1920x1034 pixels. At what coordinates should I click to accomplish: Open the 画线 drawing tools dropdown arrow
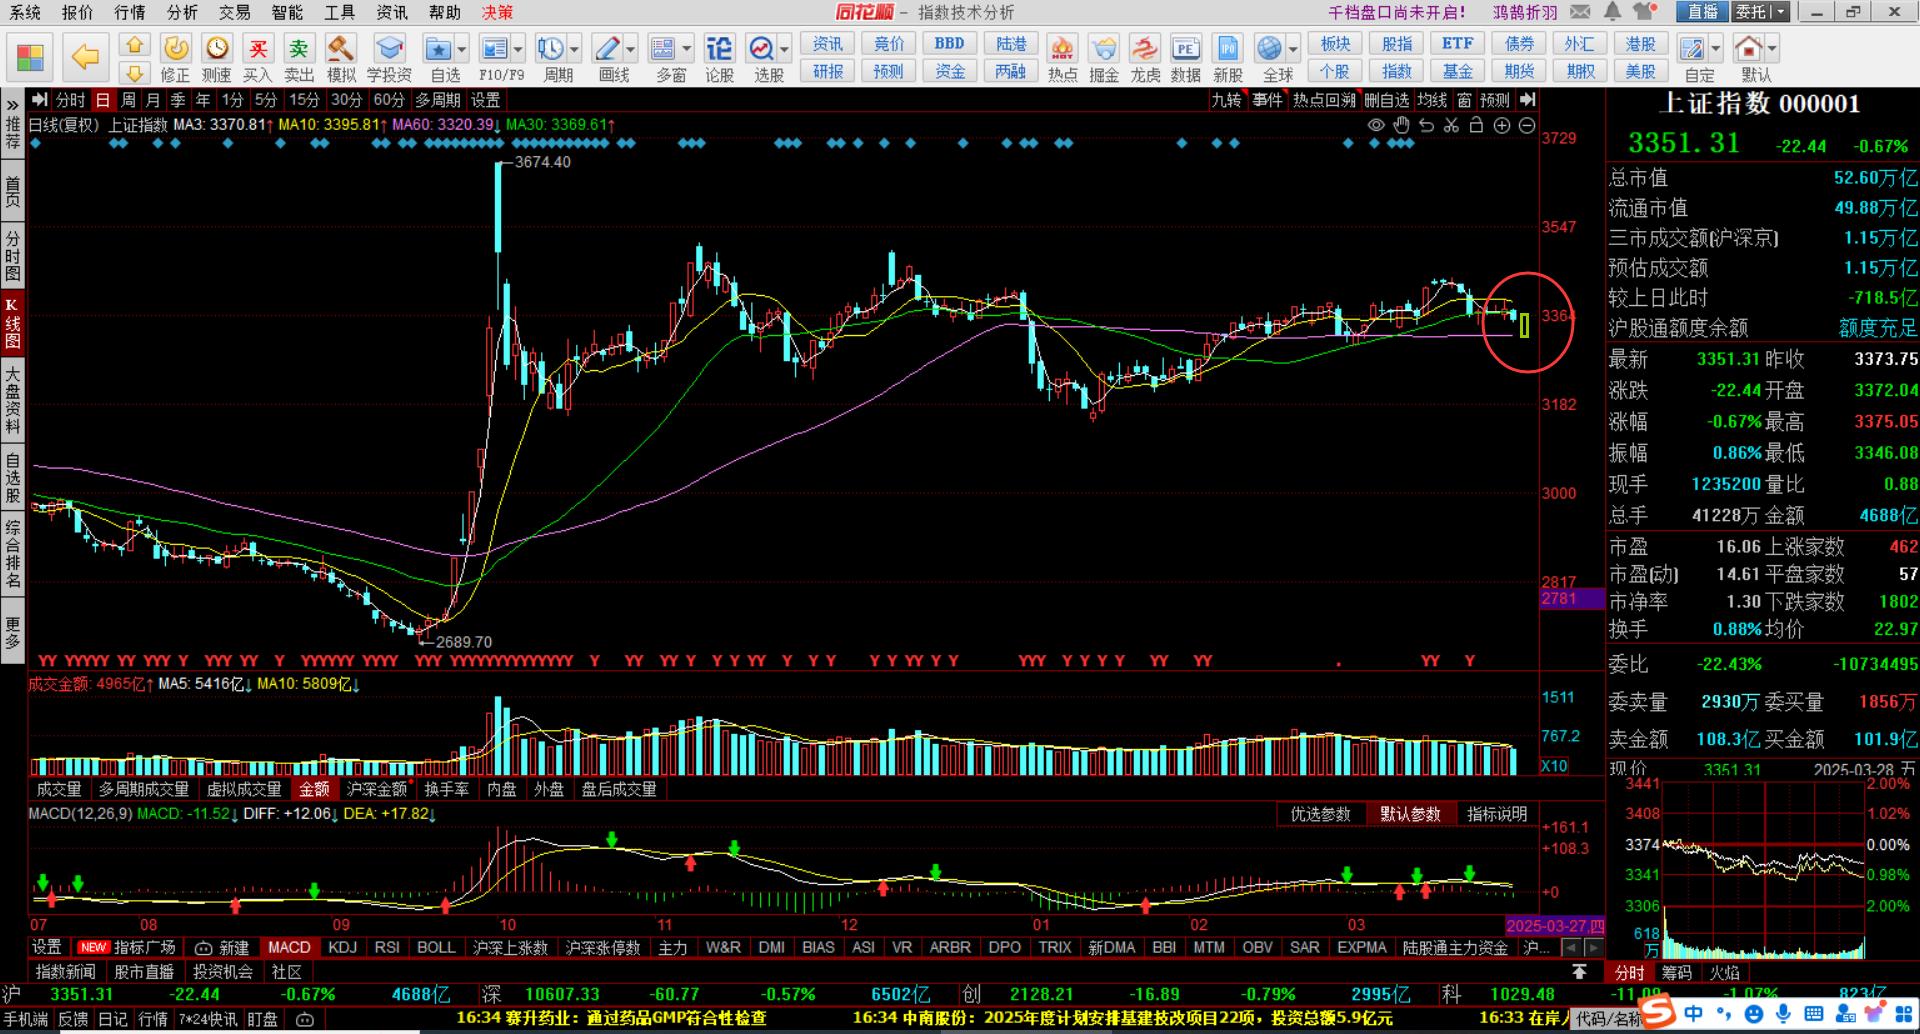coord(631,49)
